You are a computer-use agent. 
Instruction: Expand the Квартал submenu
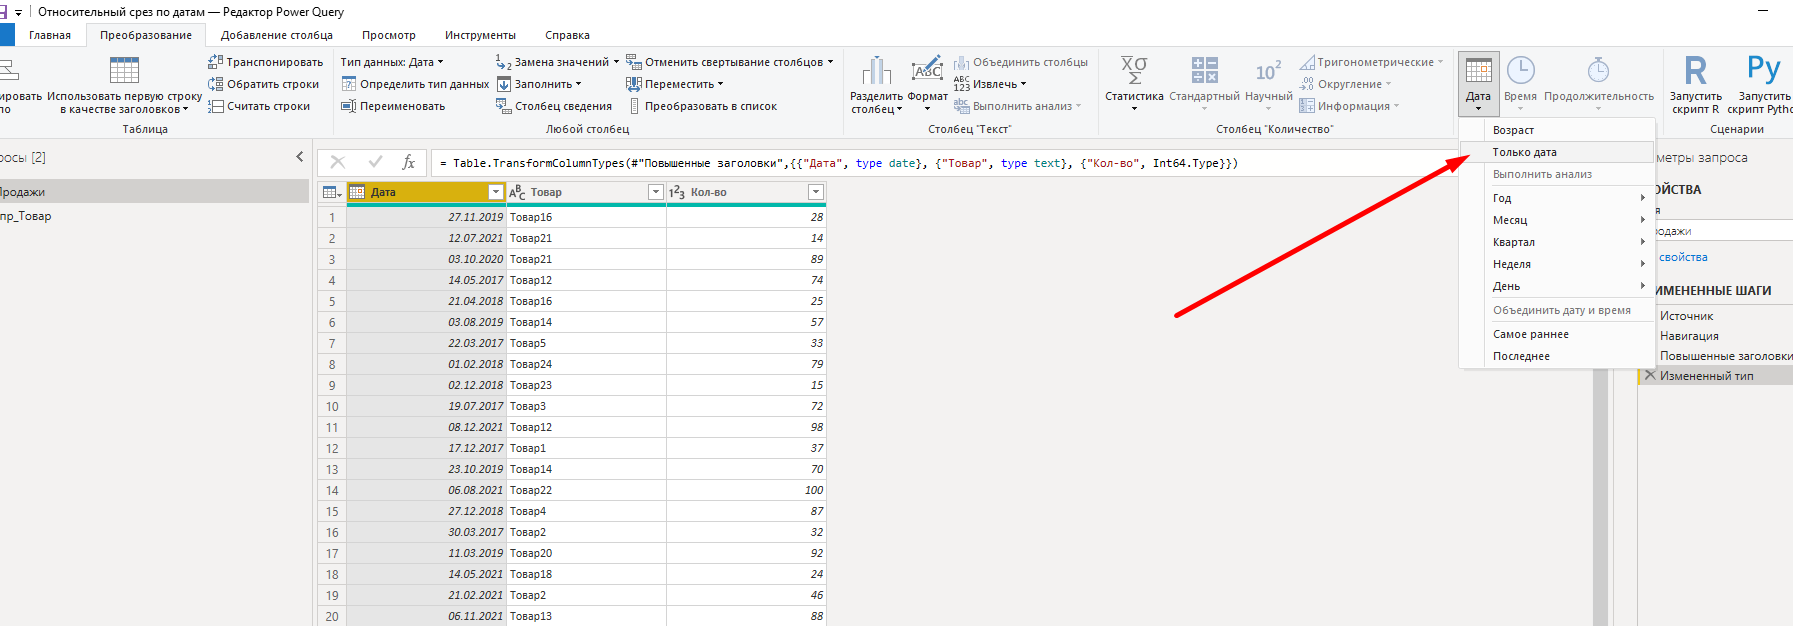coord(1557,242)
